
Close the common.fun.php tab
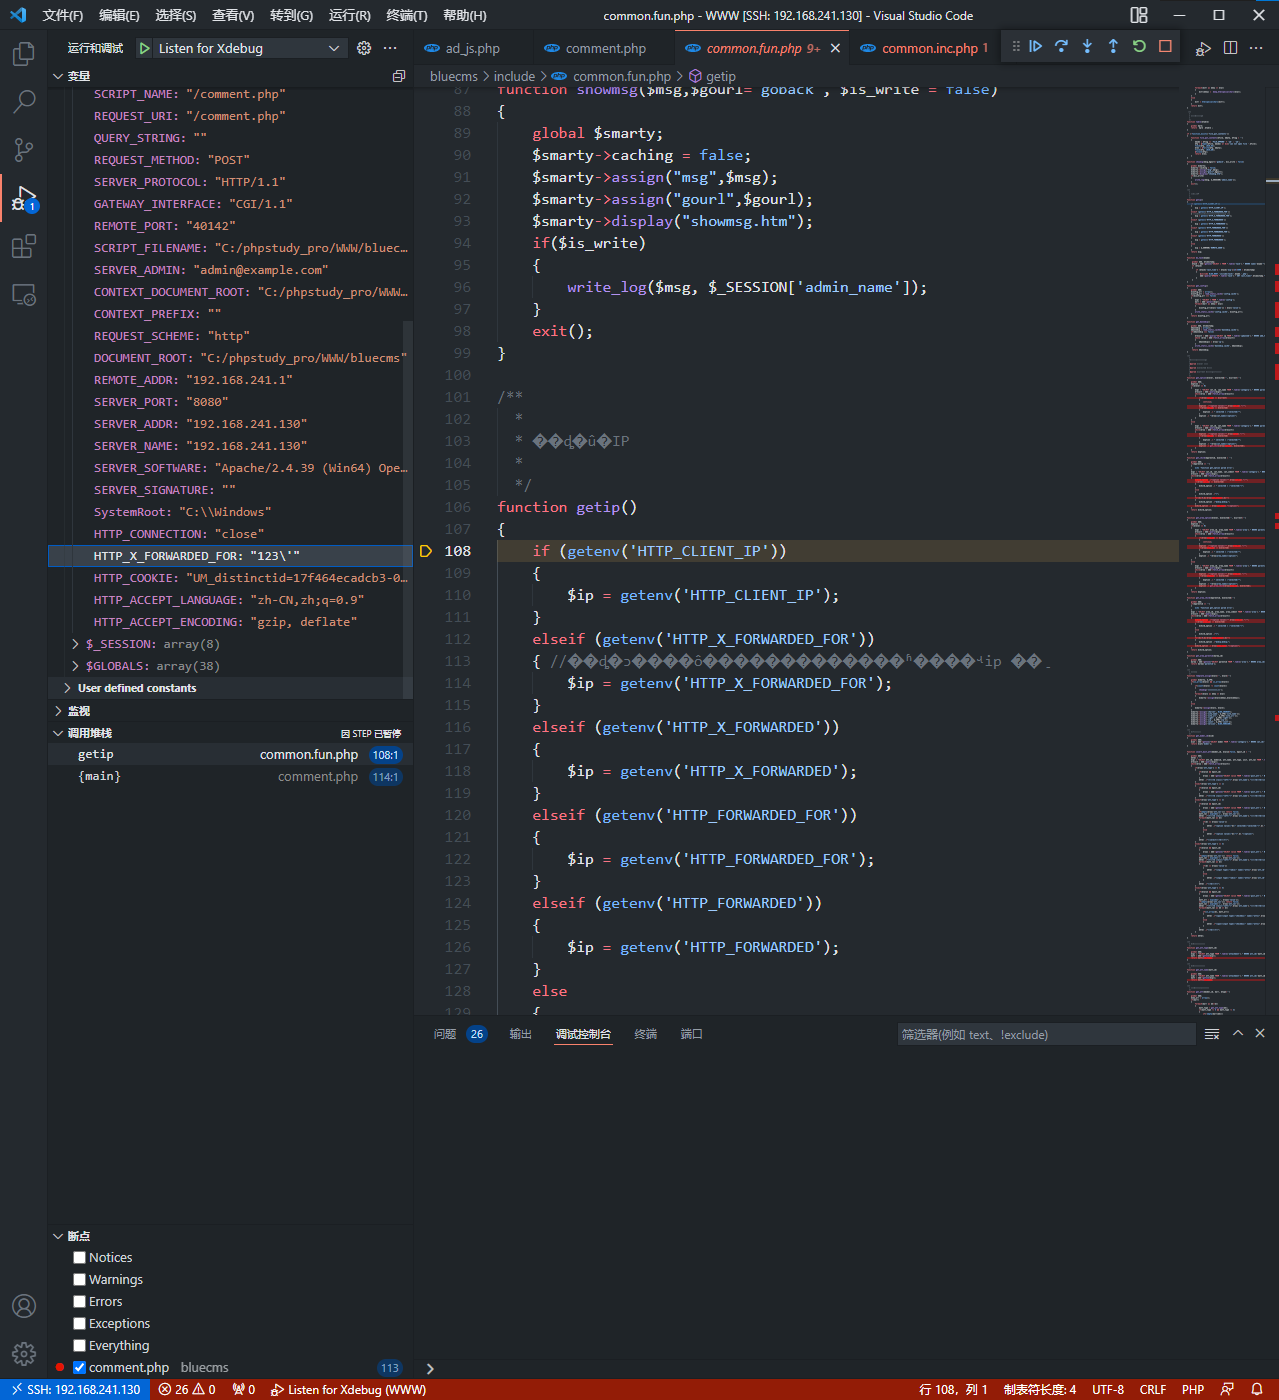835,48
